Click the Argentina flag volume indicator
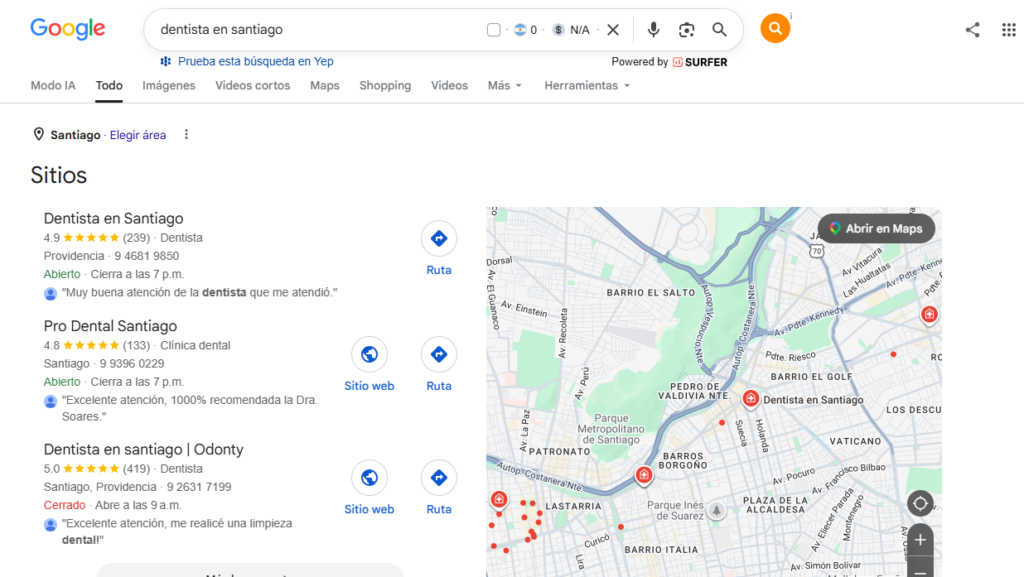This screenshot has height=577, width=1024. [520, 29]
